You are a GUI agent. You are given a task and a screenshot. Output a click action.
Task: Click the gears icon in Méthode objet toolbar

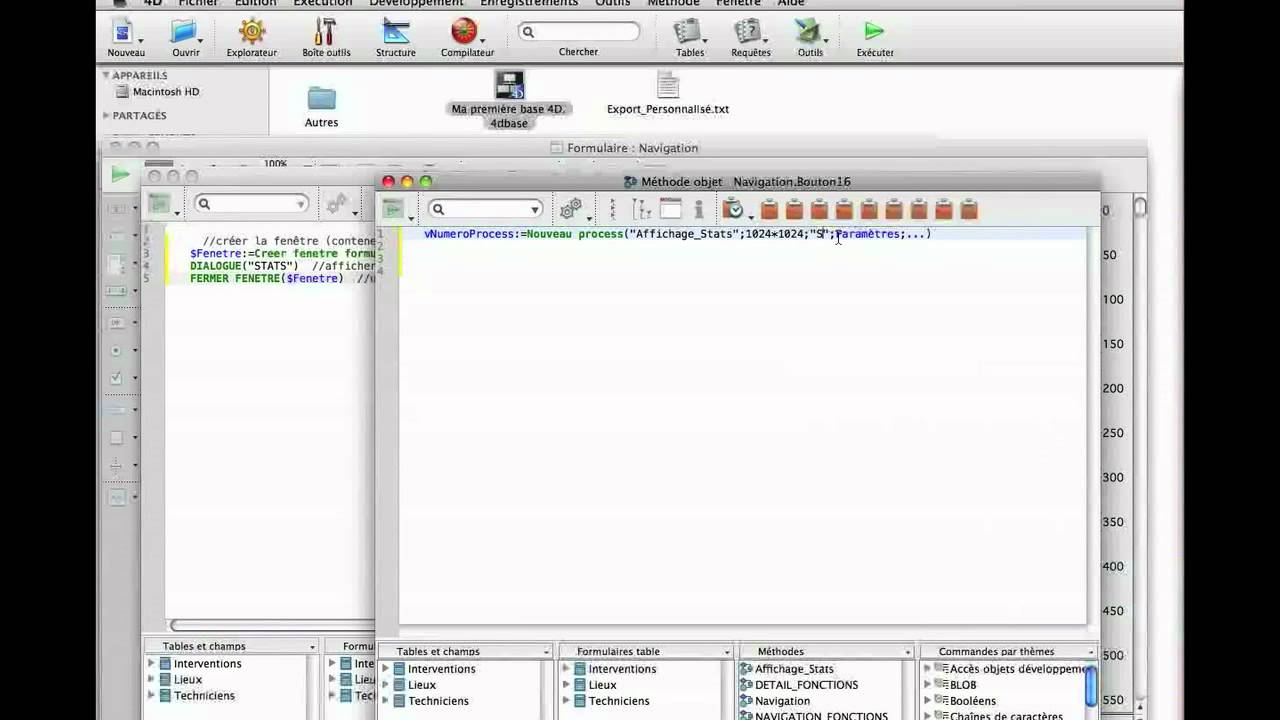click(x=570, y=209)
